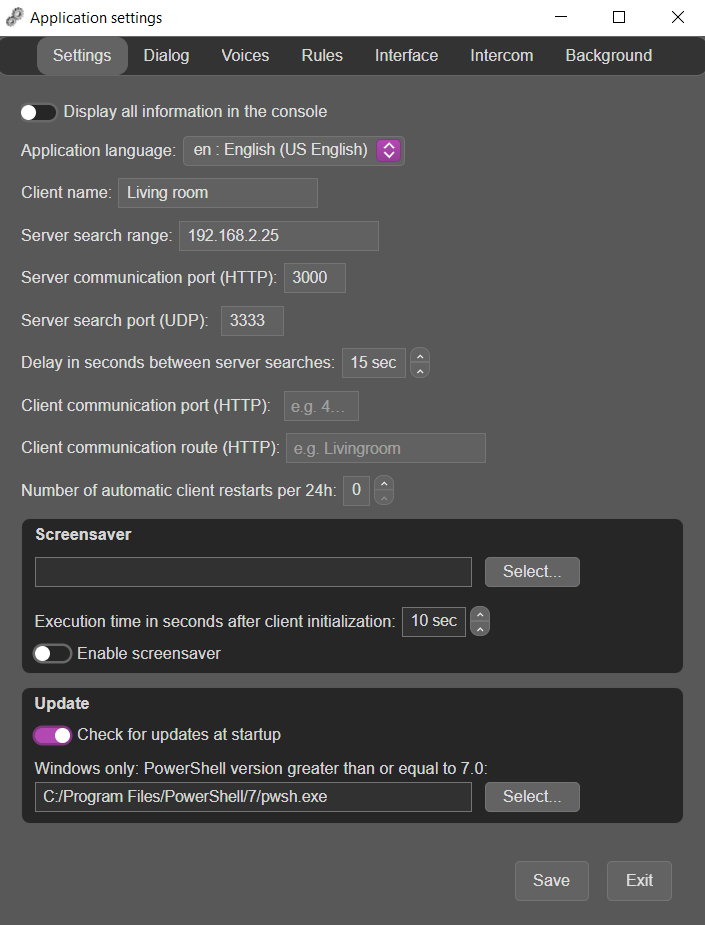
Task: Increase delay between server searches stepper
Action: (420, 355)
